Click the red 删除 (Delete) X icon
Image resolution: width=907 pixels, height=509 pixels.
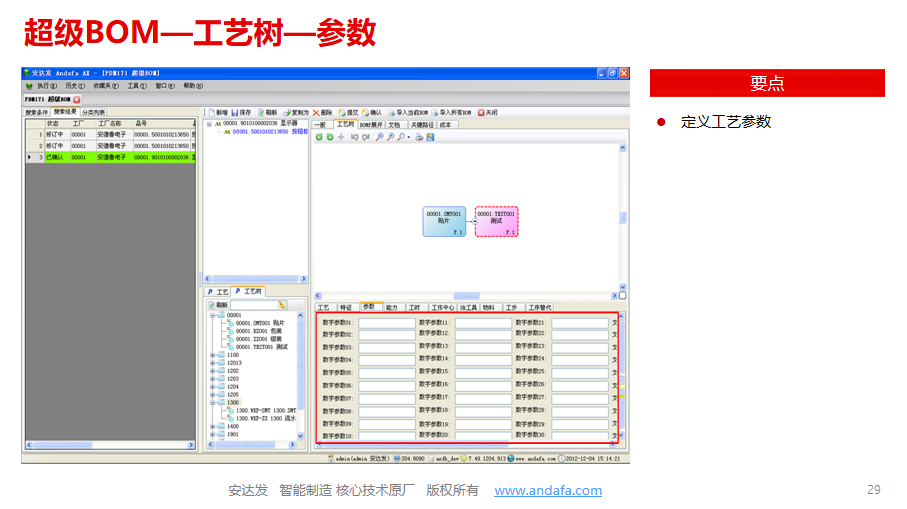316,113
